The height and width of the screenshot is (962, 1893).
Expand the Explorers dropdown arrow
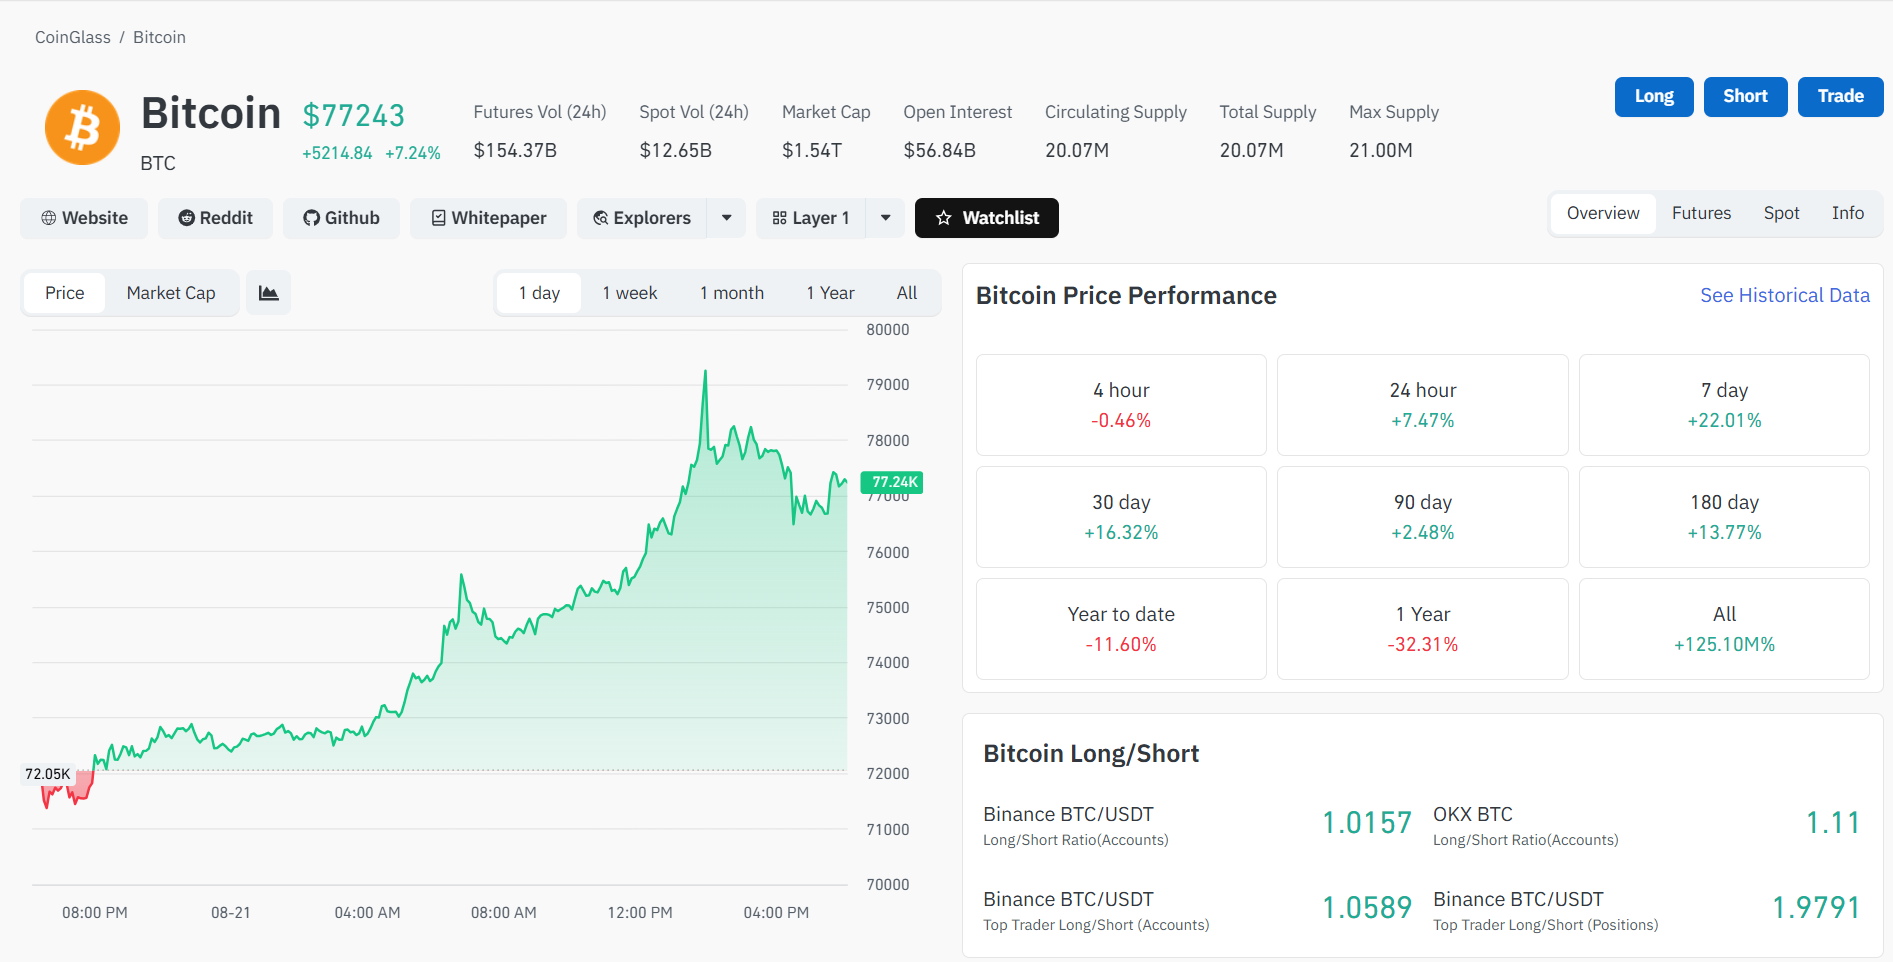click(x=727, y=218)
